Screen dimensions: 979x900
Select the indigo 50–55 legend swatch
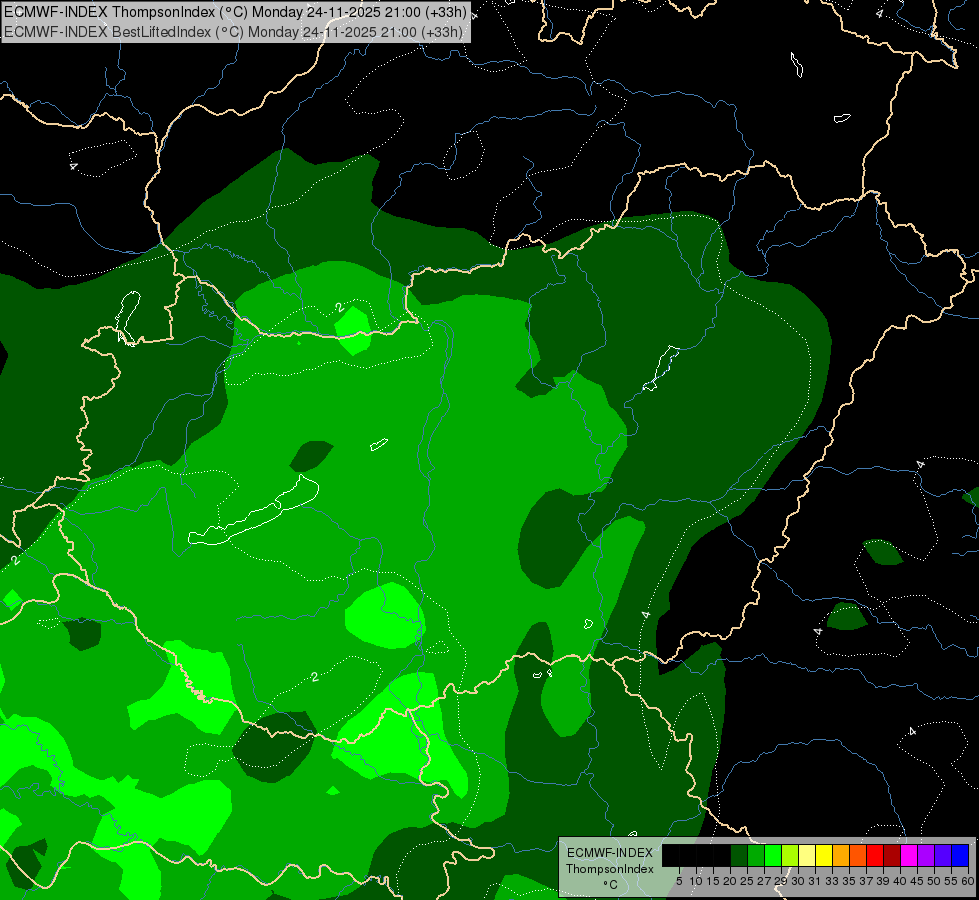tap(943, 855)
